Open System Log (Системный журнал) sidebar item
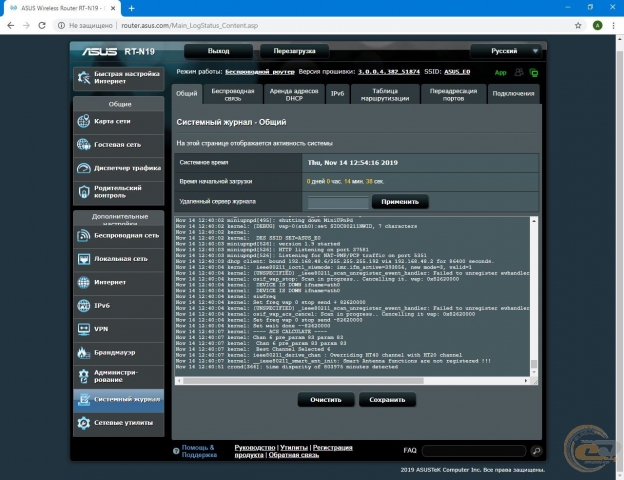 click(119, 400)
